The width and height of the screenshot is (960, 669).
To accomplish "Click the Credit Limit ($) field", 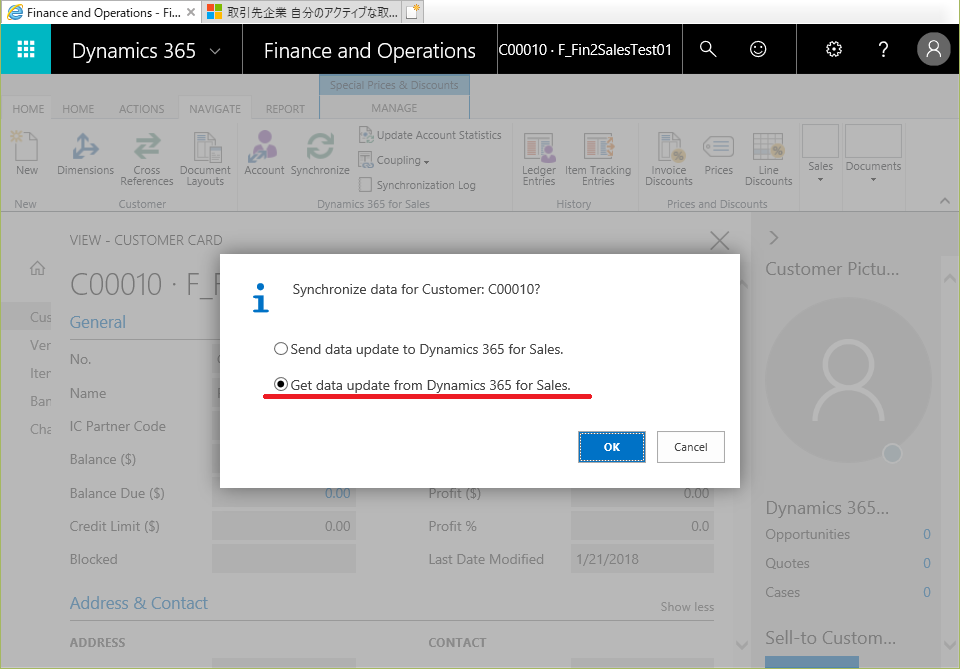I will pos(283,526).
